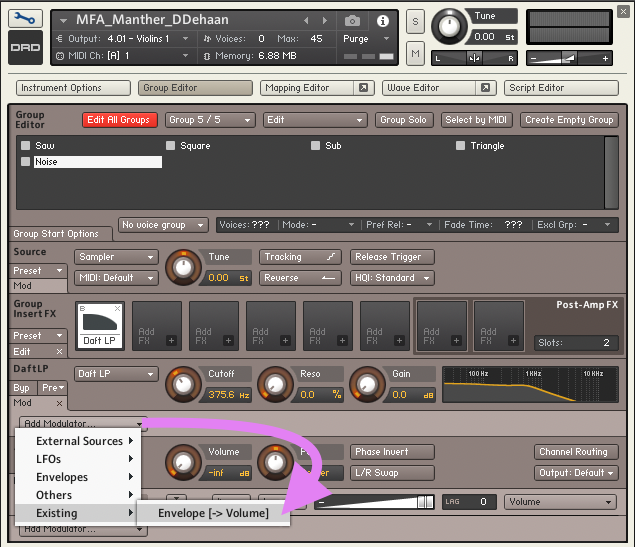This screenshot has height=547, width=635.
Task: Click the instrument info icon
Action: 382,21
